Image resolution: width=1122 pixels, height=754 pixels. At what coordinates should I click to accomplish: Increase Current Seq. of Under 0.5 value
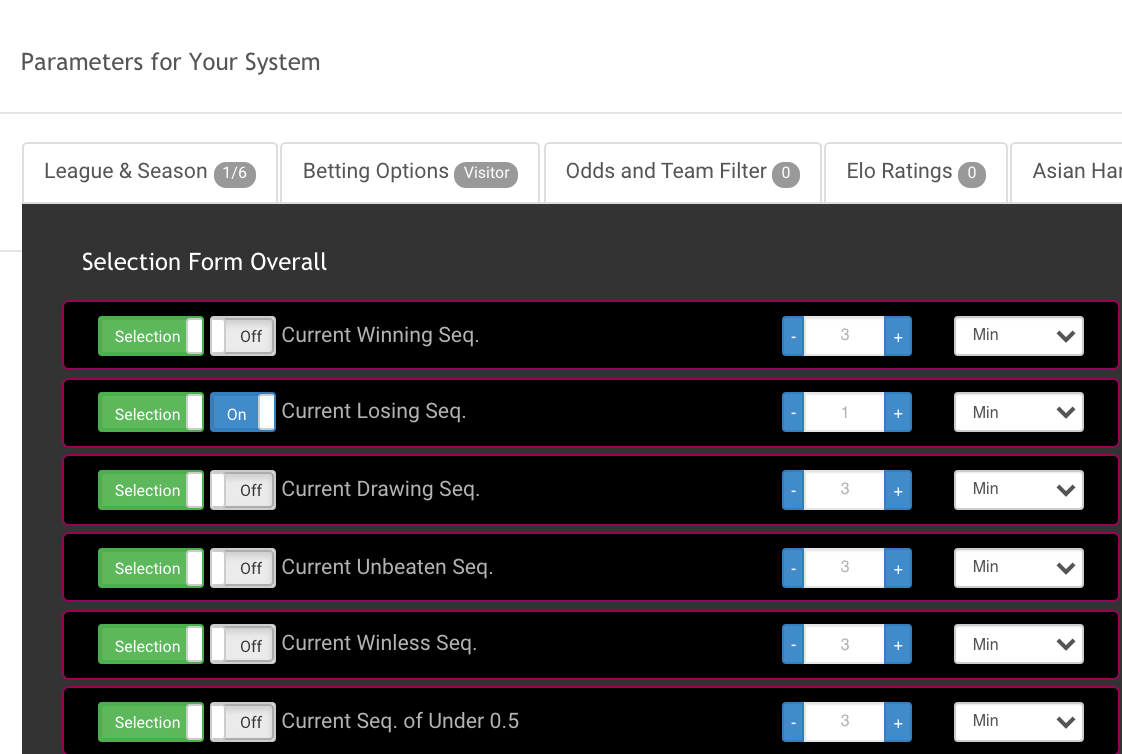pos(897,723)
